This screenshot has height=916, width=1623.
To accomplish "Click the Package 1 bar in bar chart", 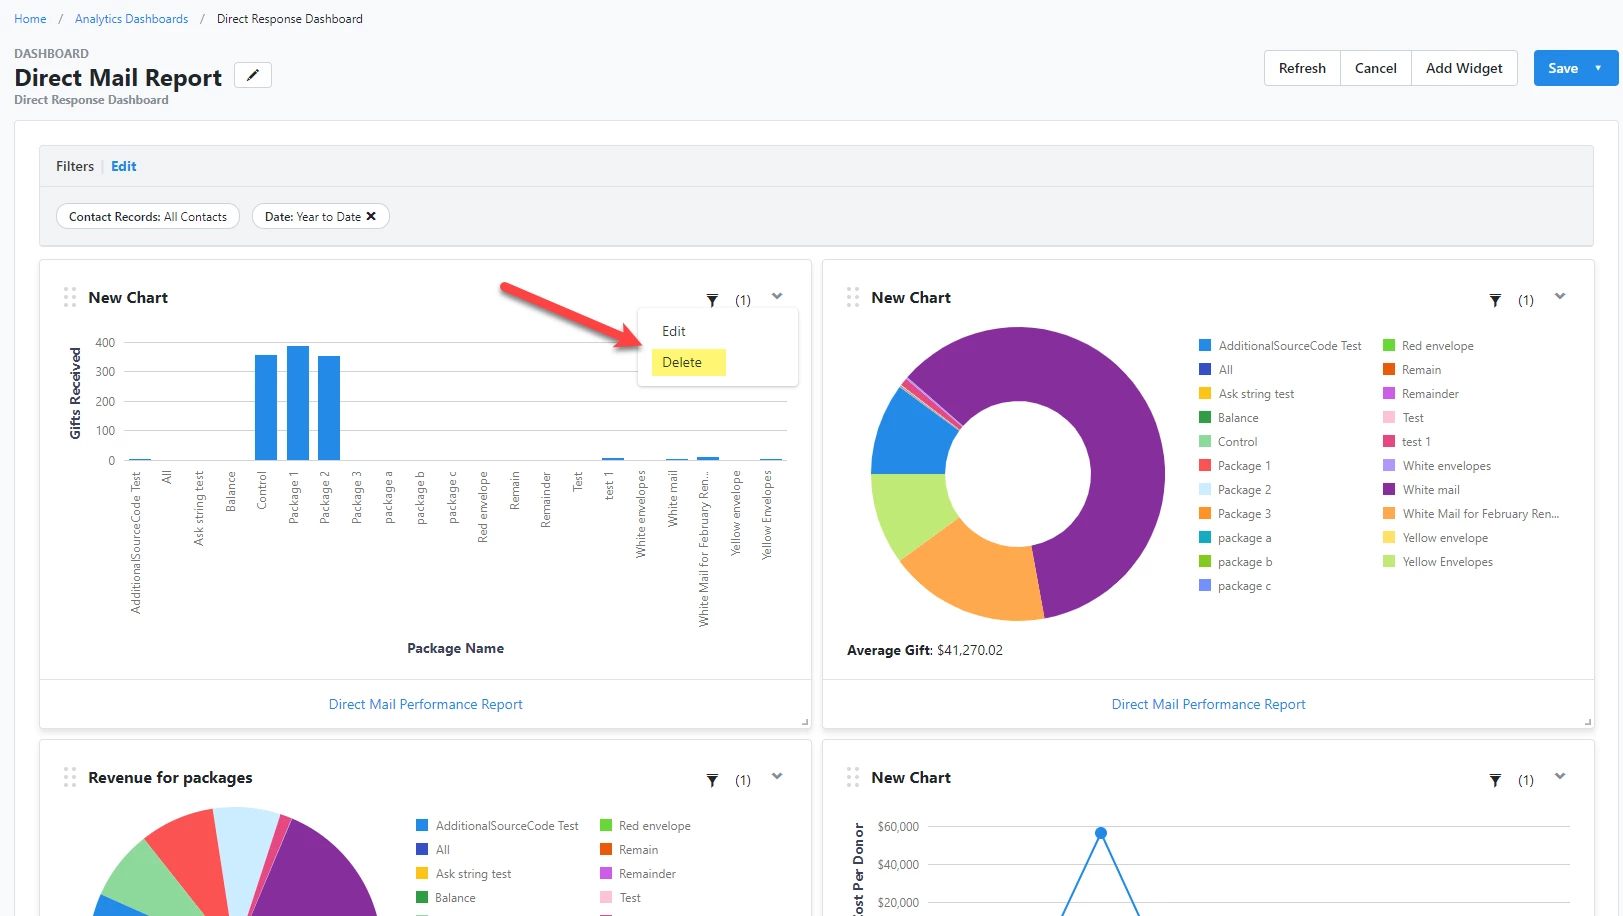I will [297, 403].
